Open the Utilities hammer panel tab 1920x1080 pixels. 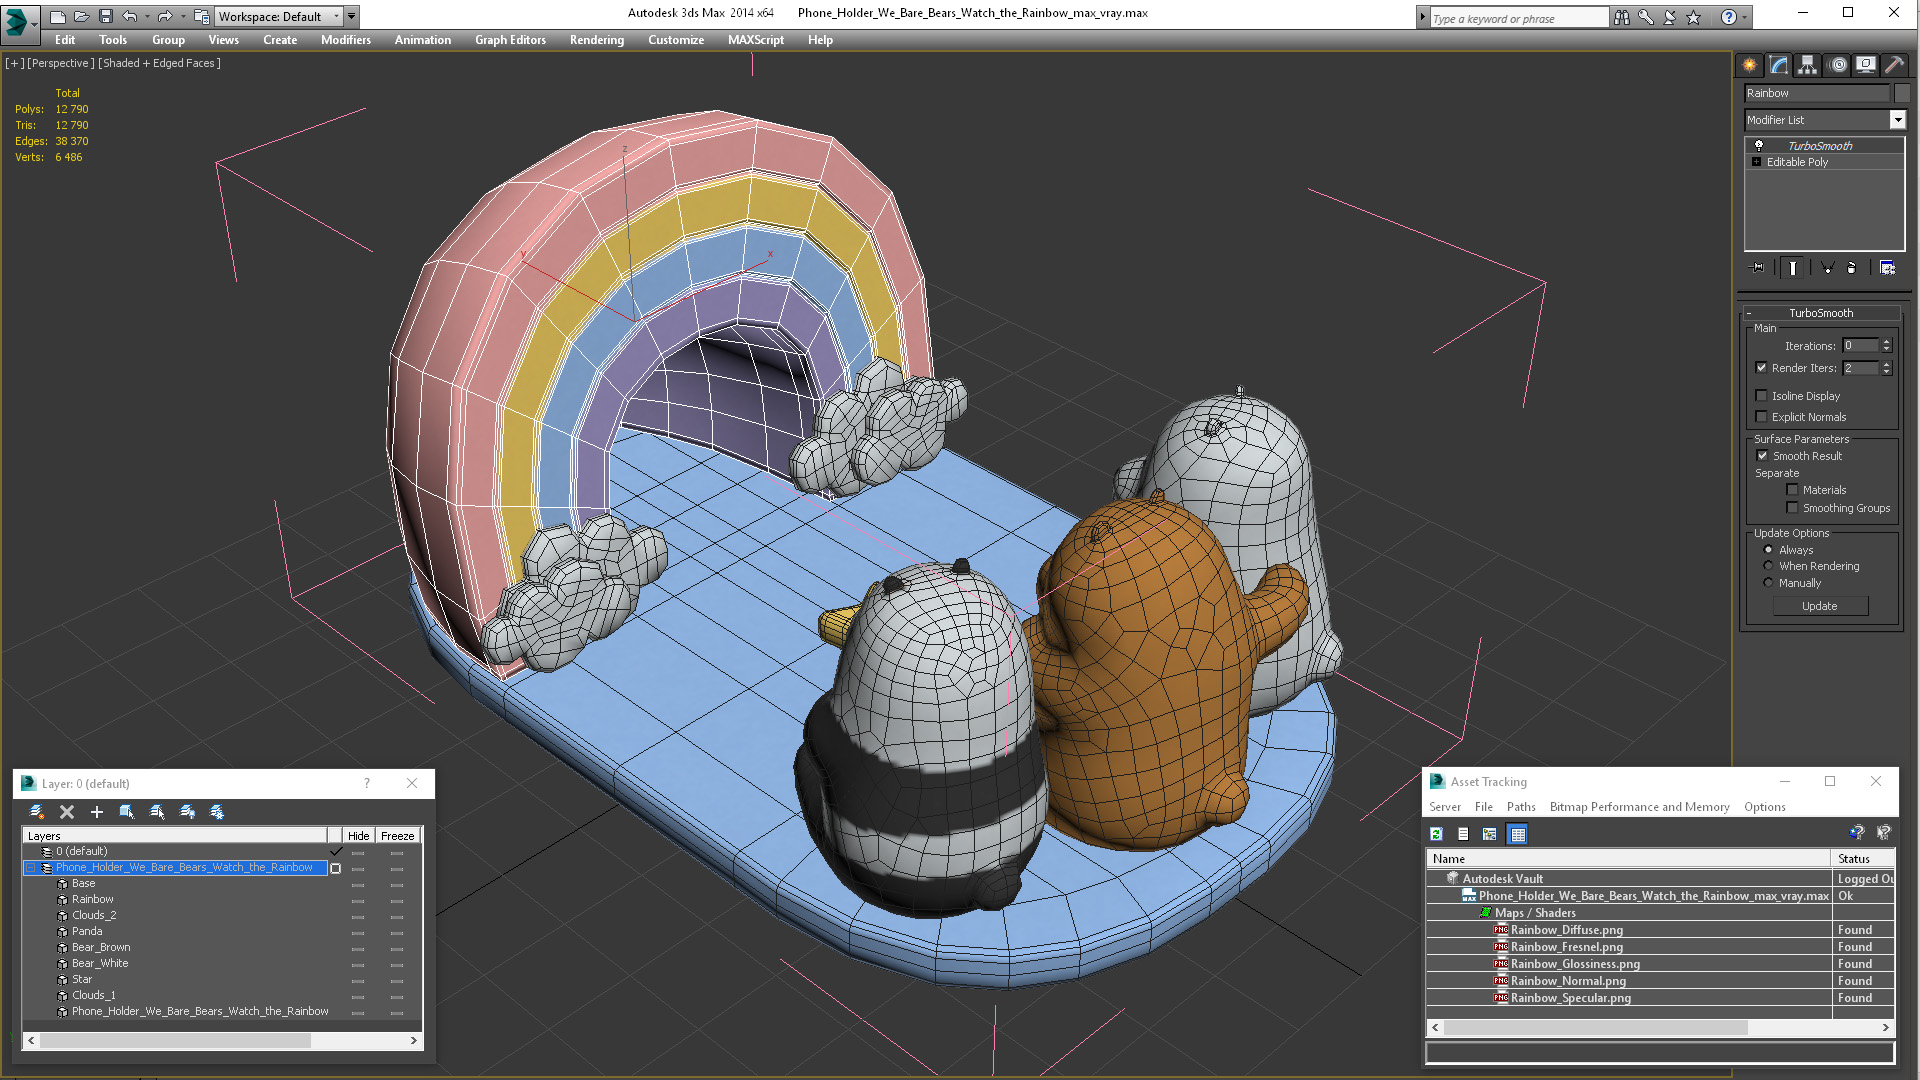(x=1894, y=65)
